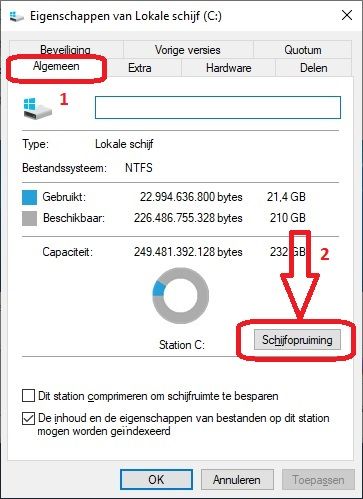This screenshot has height=499, width=363.
Task: Open the Vorige versies tab
Action: (x=188, y=50)
